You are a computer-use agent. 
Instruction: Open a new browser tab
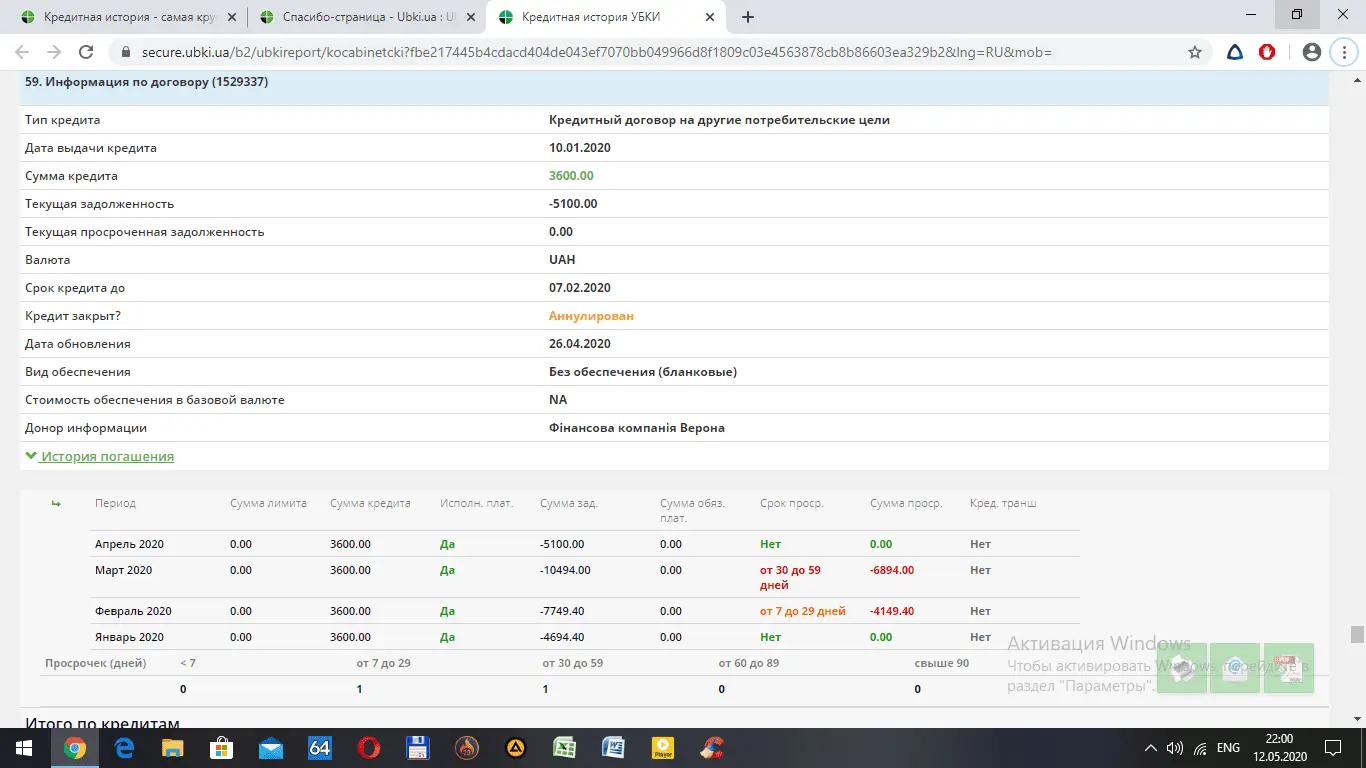coord(748,17)
